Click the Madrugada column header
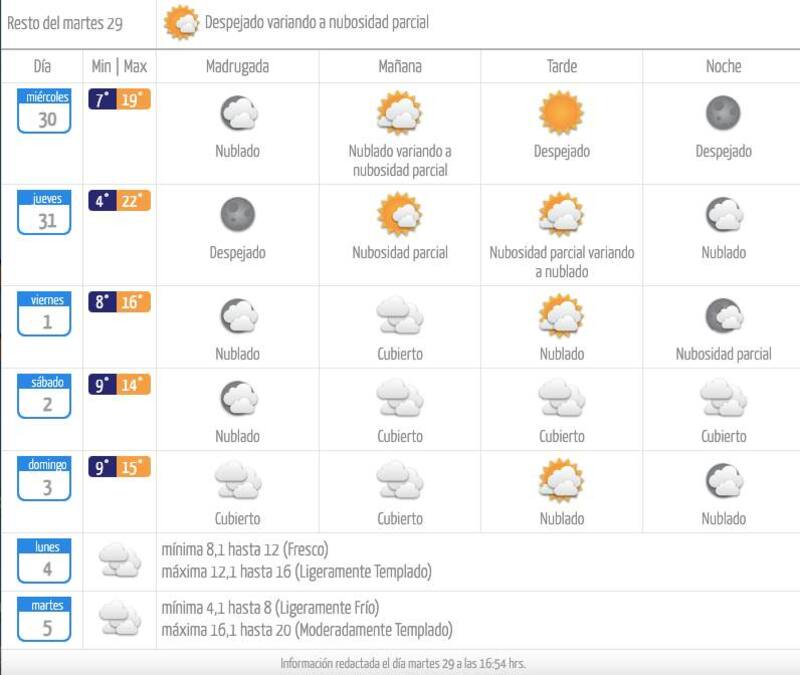 237,67
